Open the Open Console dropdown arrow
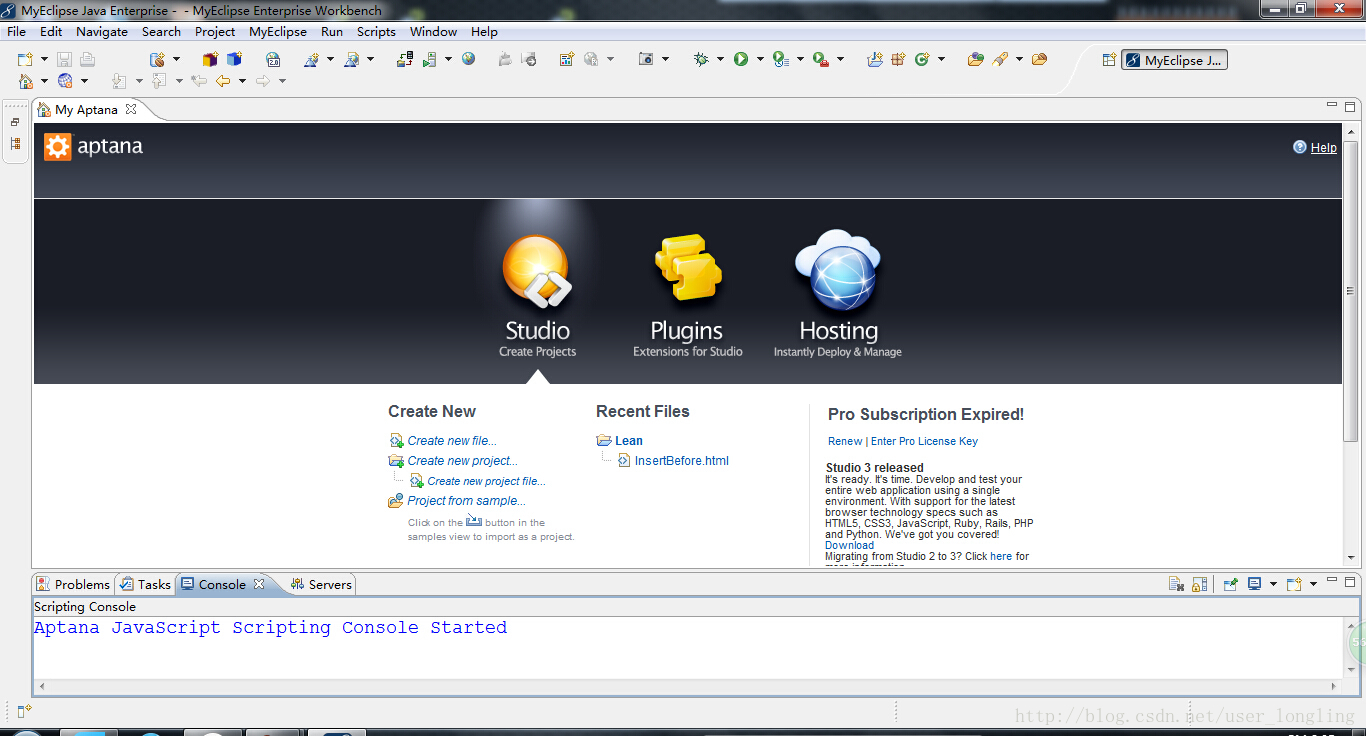 click(x=1313, y=584)
